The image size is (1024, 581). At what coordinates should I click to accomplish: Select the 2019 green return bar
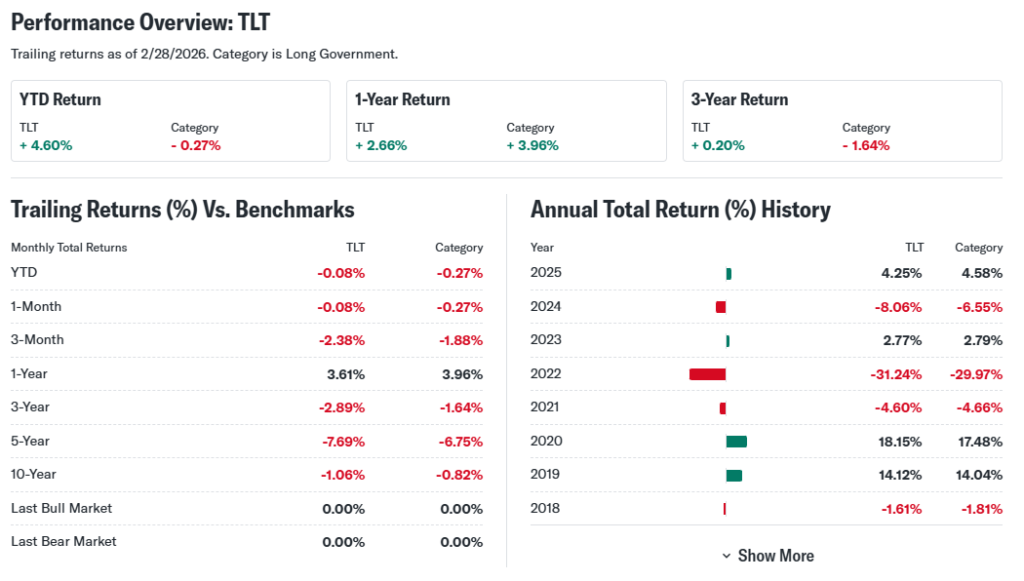(x=734, y=475)
